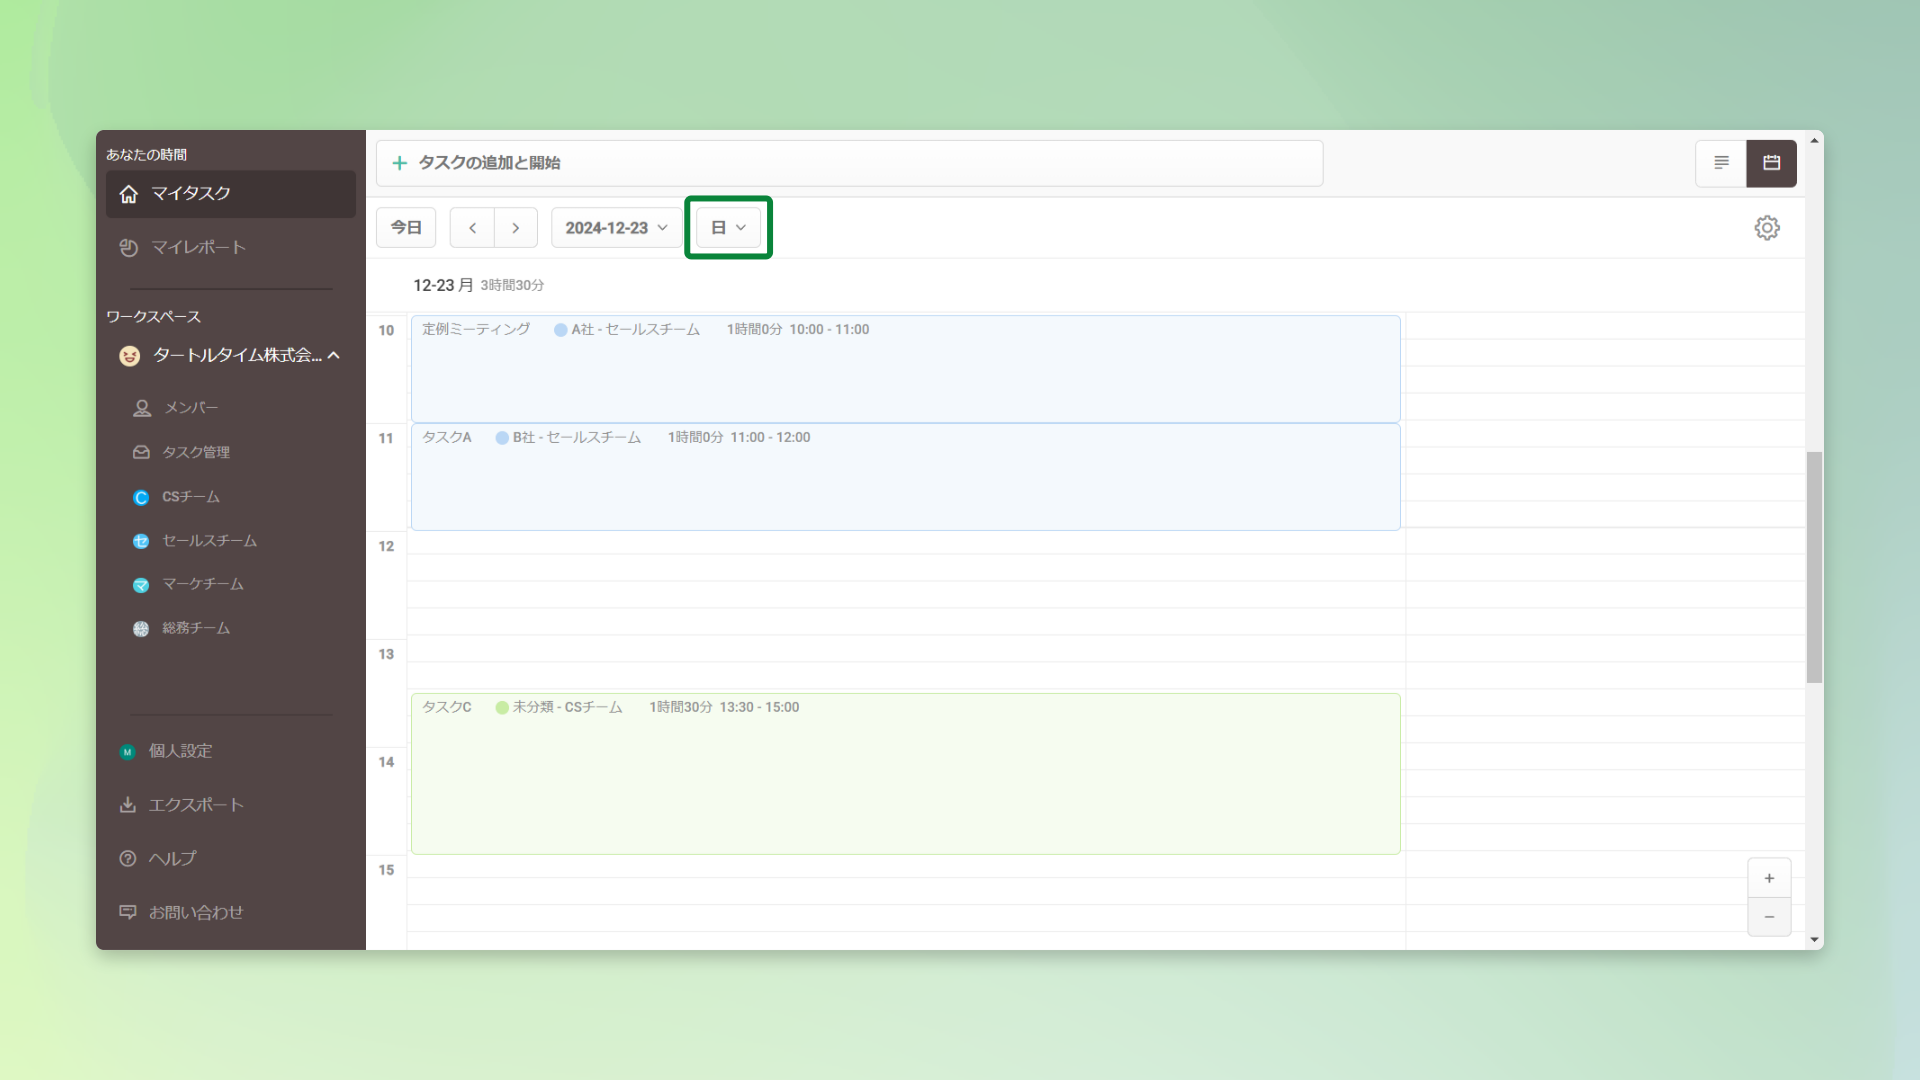Switch to calendar view icon
Image resolution: width=1920 pixels, height=1080 pixels.
[1771, 163]
